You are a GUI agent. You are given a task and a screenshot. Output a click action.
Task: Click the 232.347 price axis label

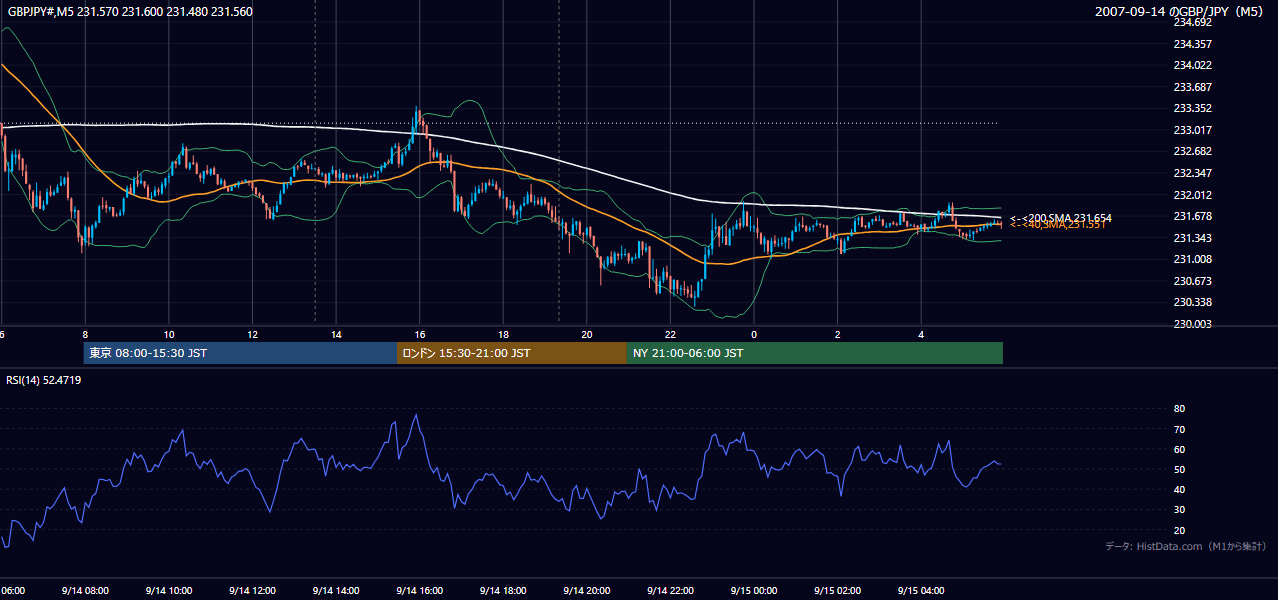1193,173
